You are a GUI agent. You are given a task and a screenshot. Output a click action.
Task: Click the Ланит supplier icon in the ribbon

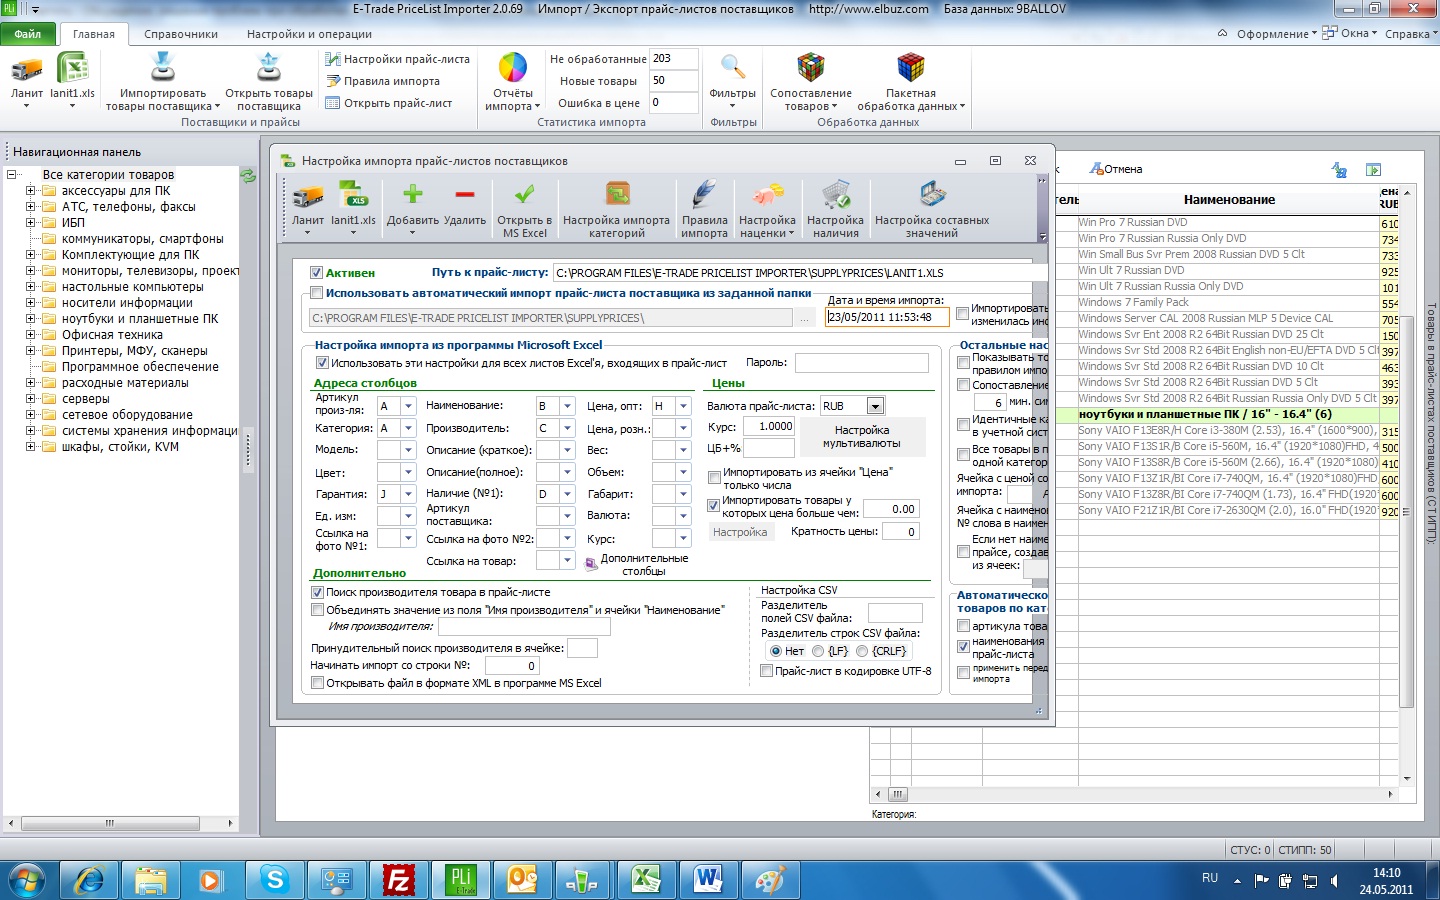(27, 69)
